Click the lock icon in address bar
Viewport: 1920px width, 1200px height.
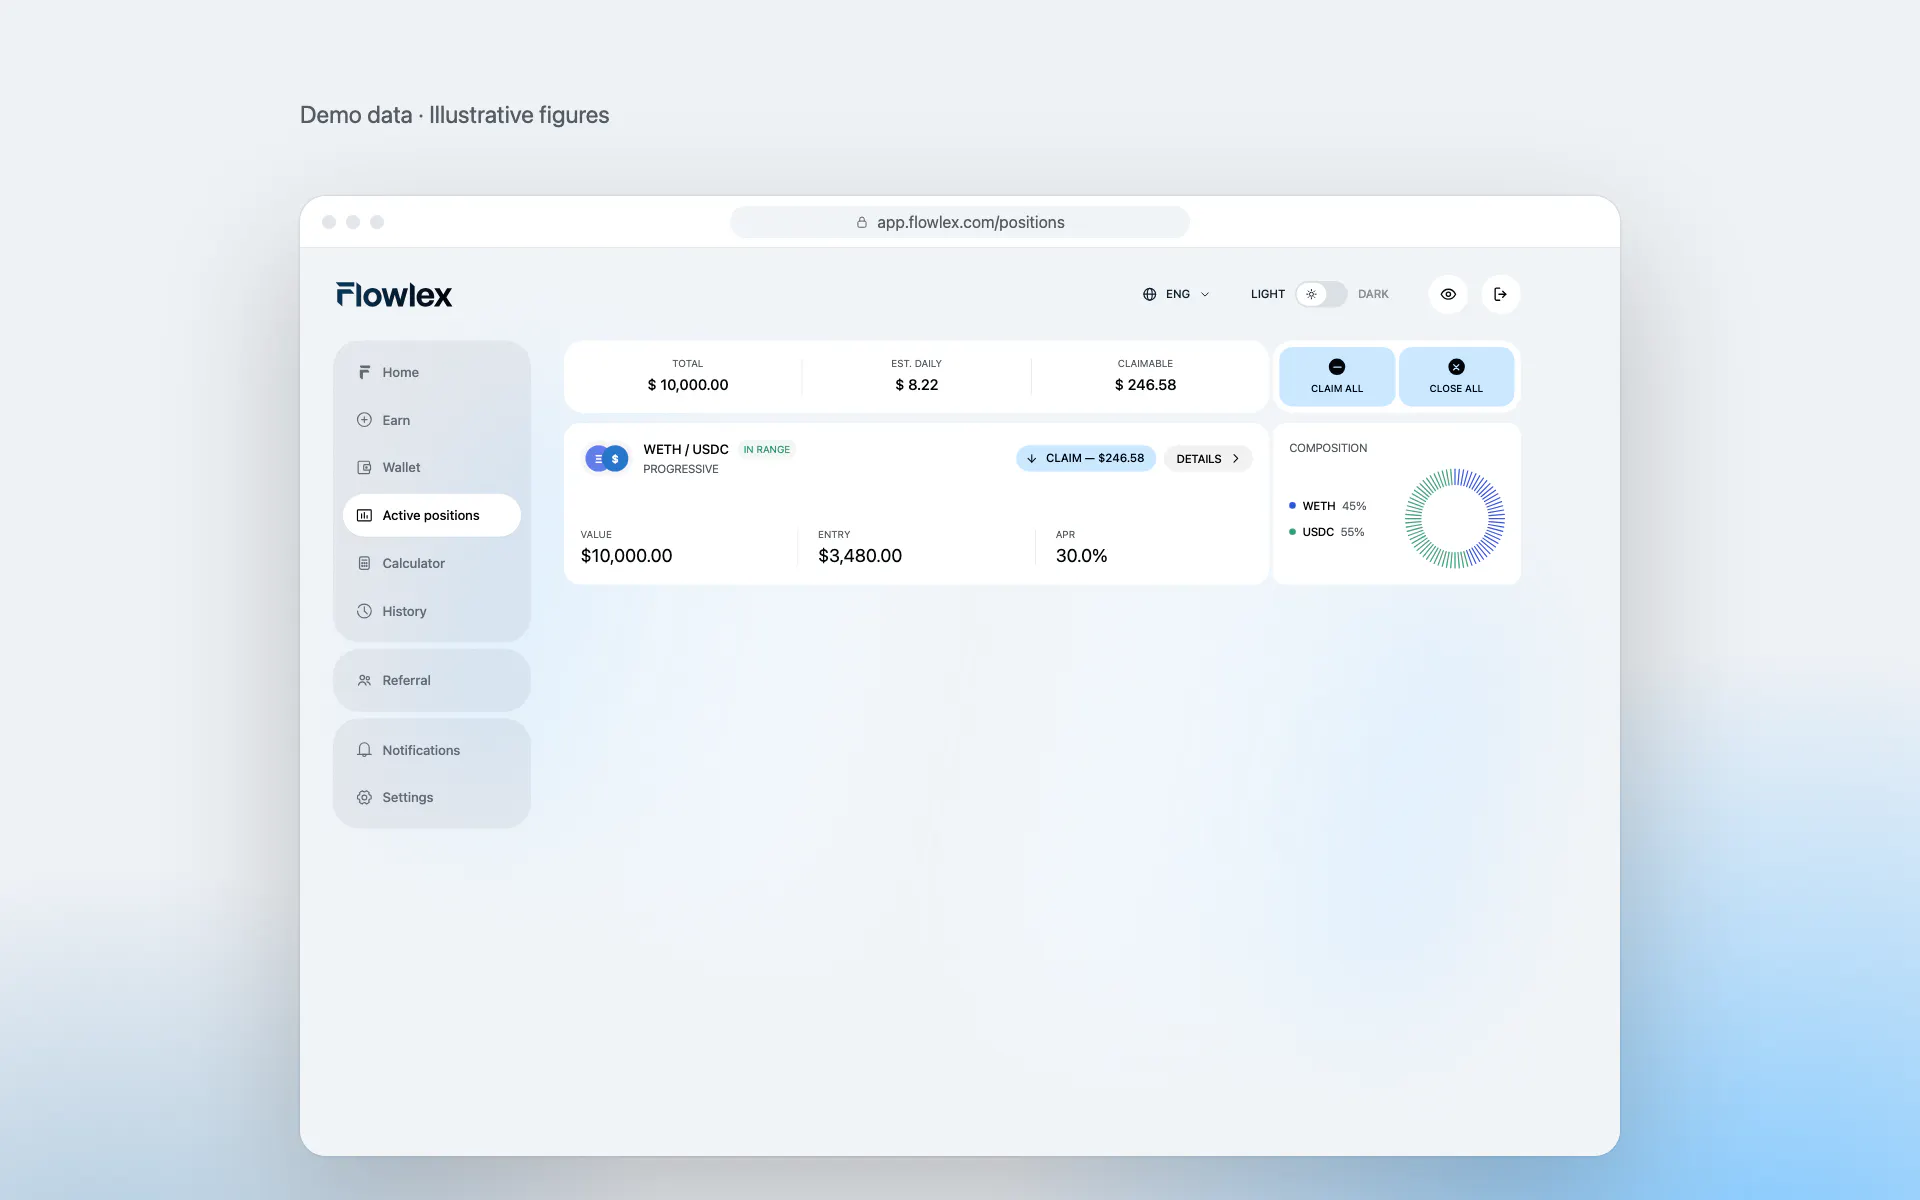pos(861,222)
